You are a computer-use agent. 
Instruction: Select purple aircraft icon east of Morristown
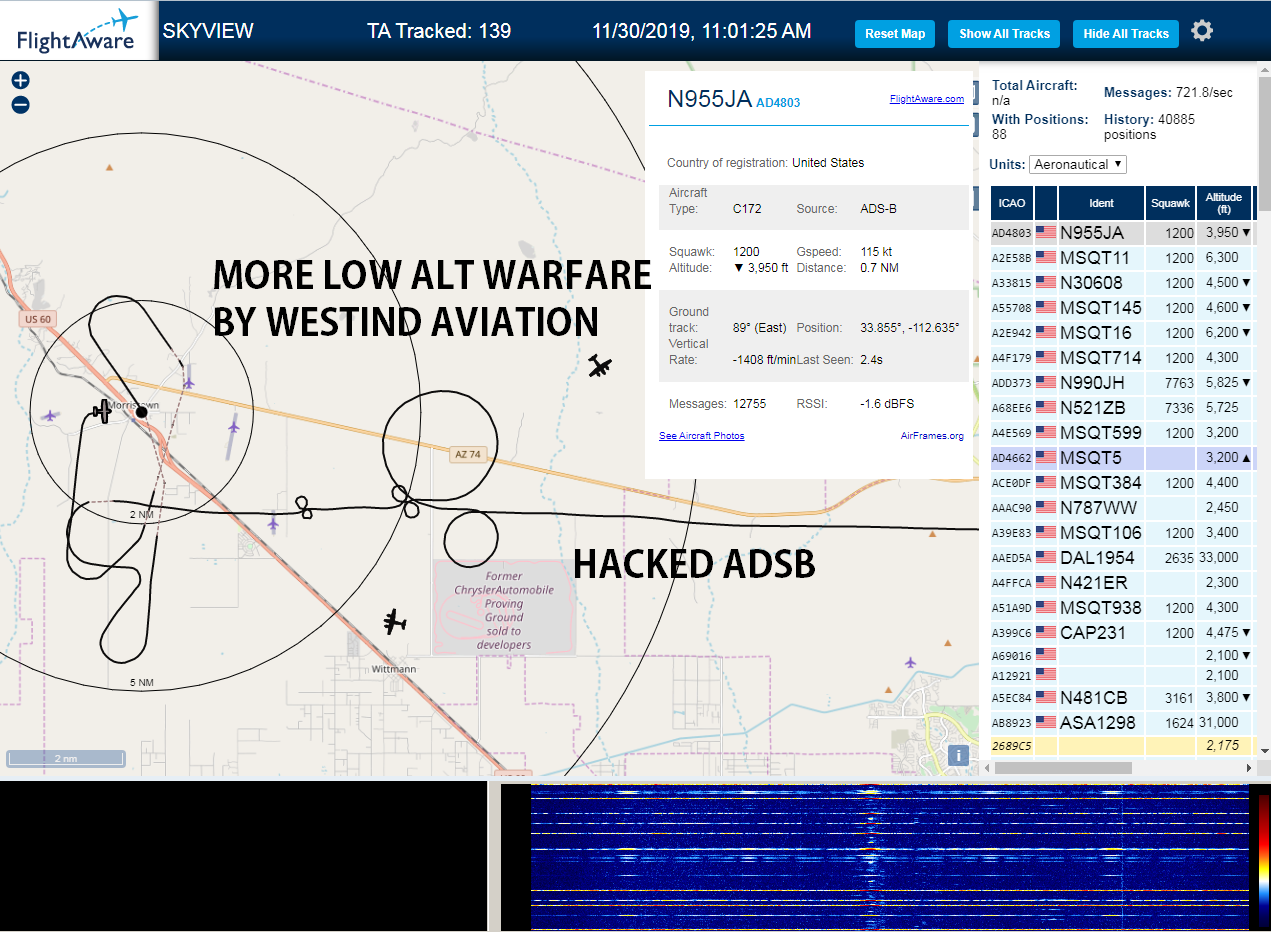click(234, 427)
